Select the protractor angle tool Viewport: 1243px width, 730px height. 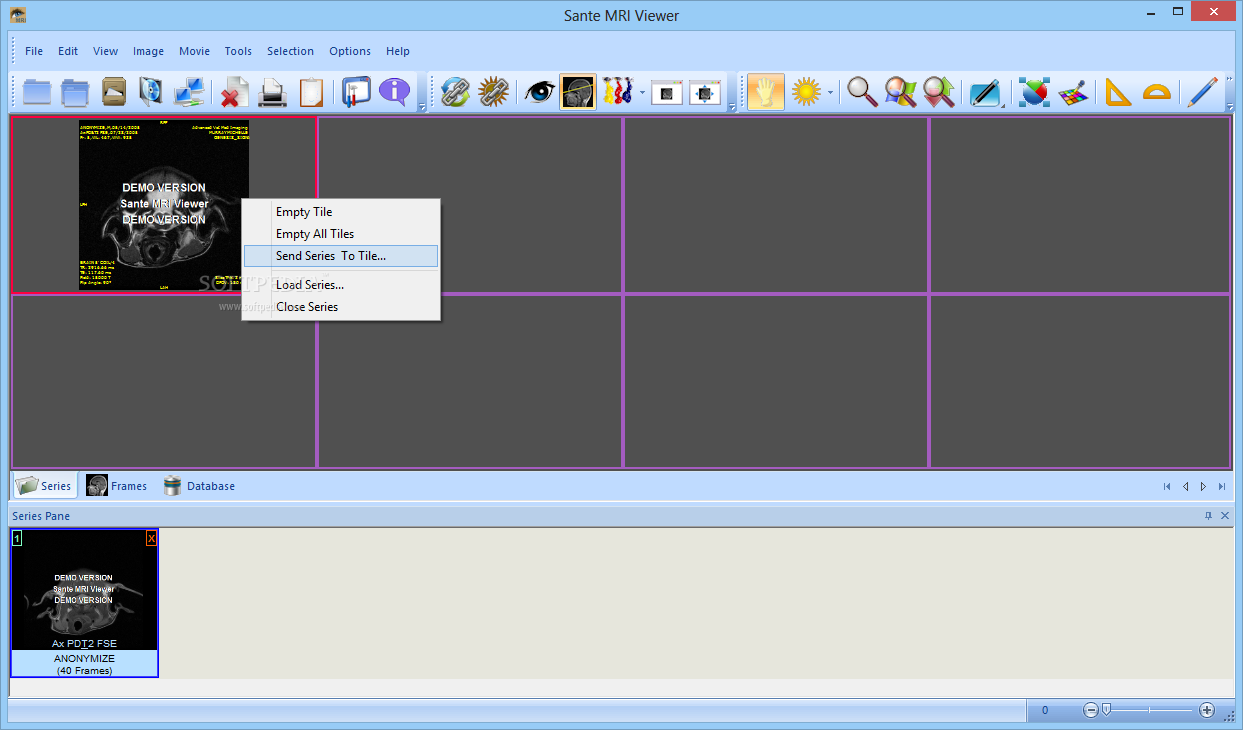tap(1156, 92)
